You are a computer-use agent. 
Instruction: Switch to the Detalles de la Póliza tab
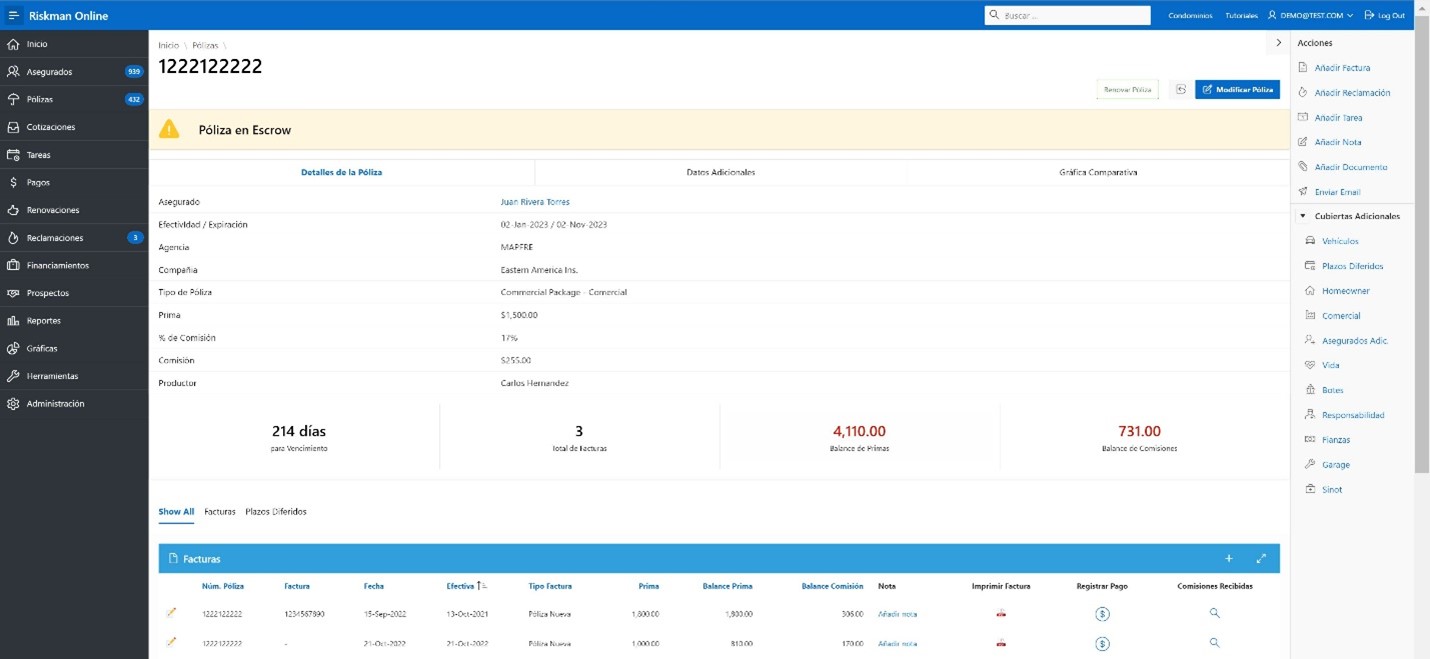point(341,172)
